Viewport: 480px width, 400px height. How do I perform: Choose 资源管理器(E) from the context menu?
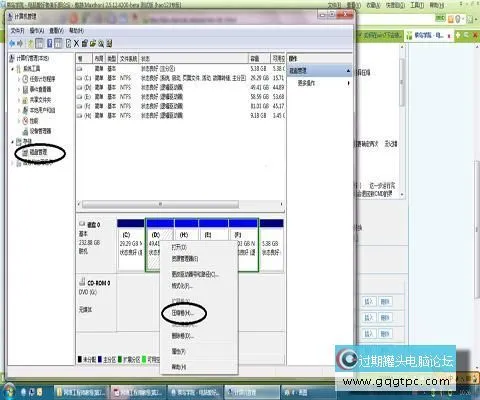(199, 259)
